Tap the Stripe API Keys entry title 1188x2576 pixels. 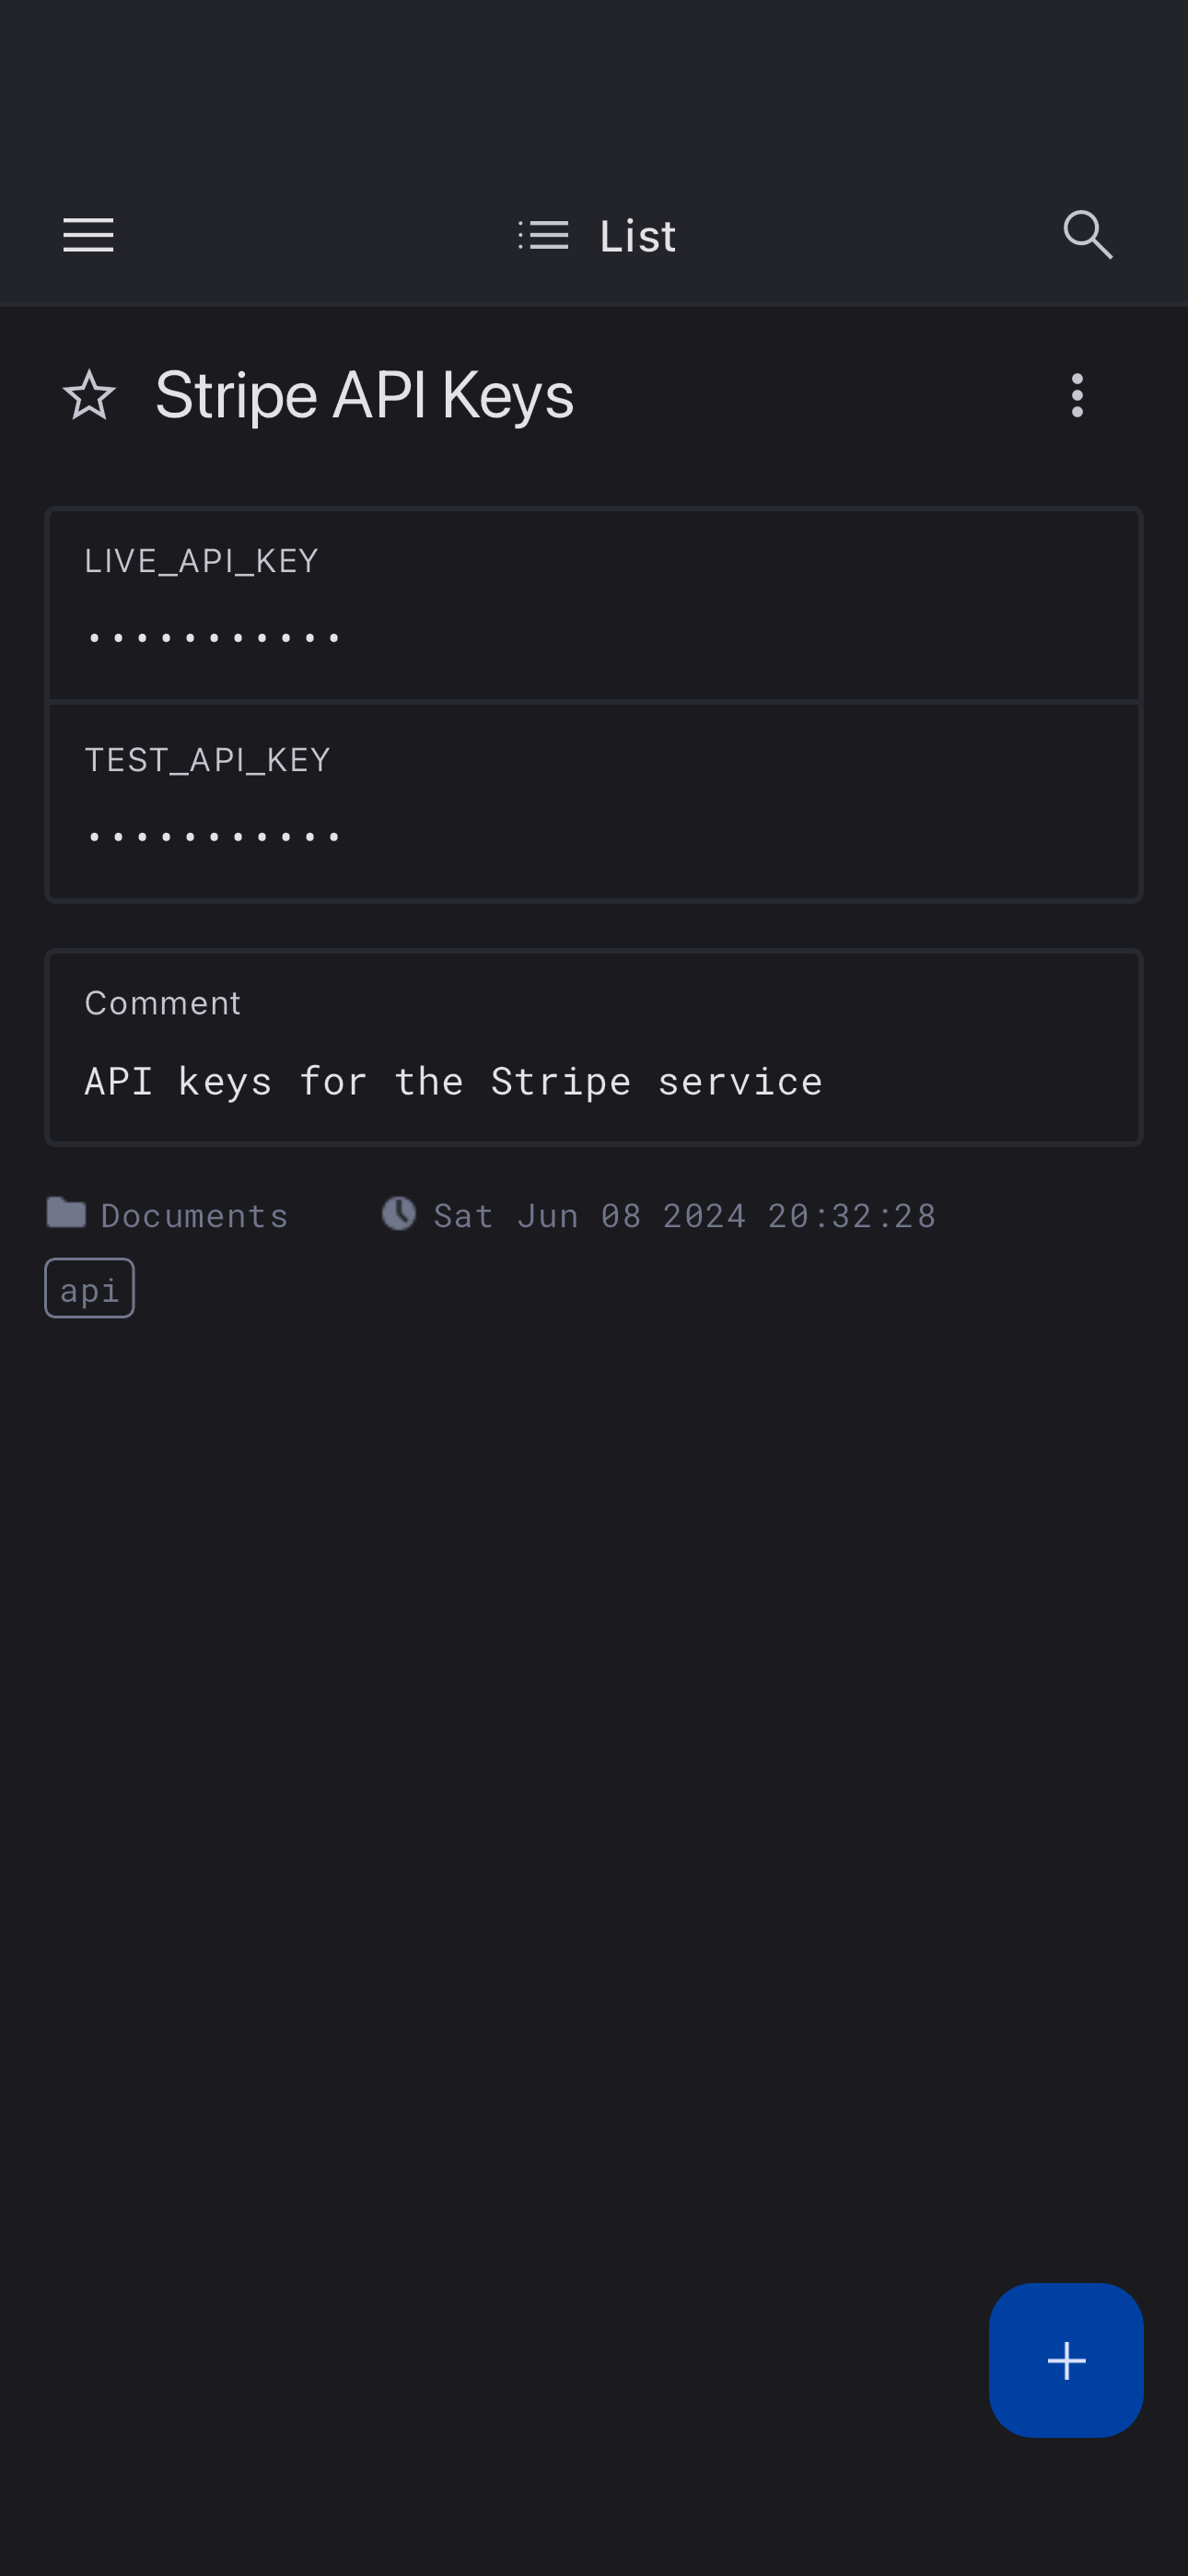click(x=364, y=395)
